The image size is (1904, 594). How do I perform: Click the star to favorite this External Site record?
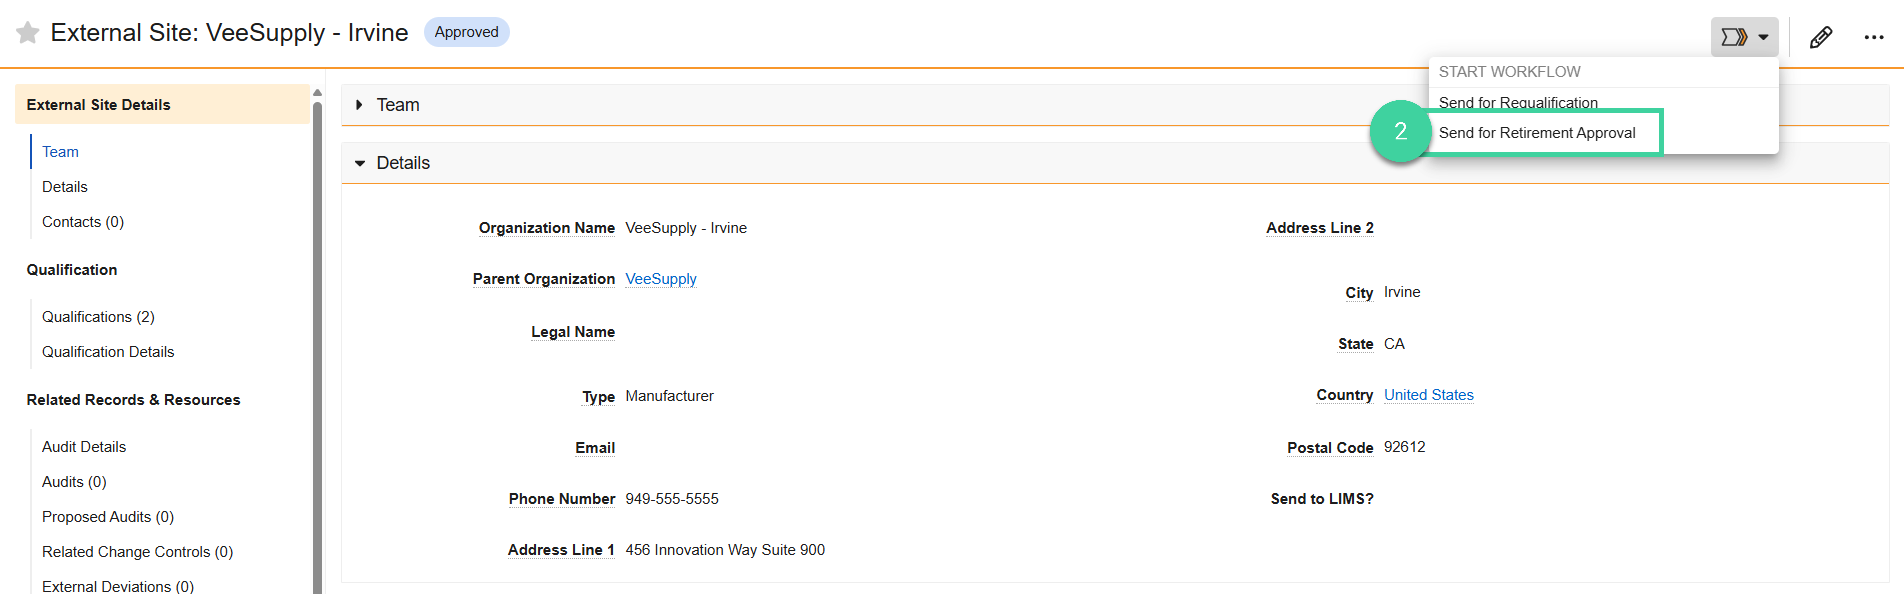click(27, 32)
